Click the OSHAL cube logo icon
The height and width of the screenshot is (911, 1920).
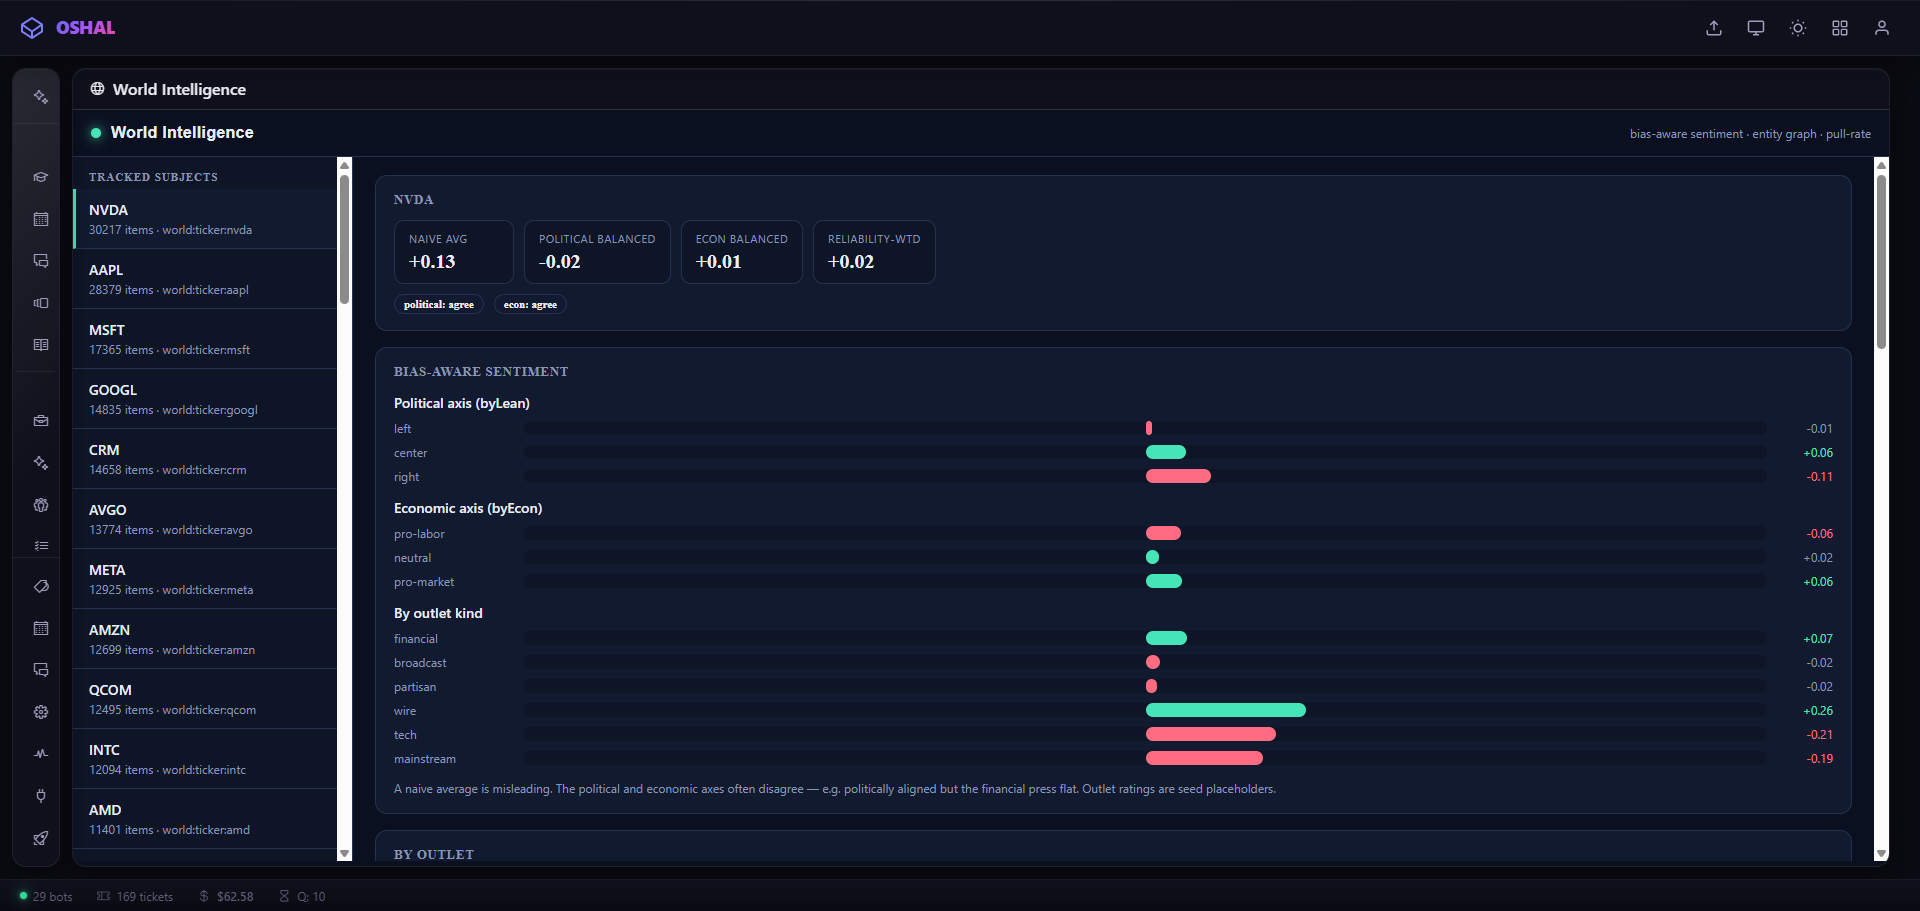(x=32, y=28)
